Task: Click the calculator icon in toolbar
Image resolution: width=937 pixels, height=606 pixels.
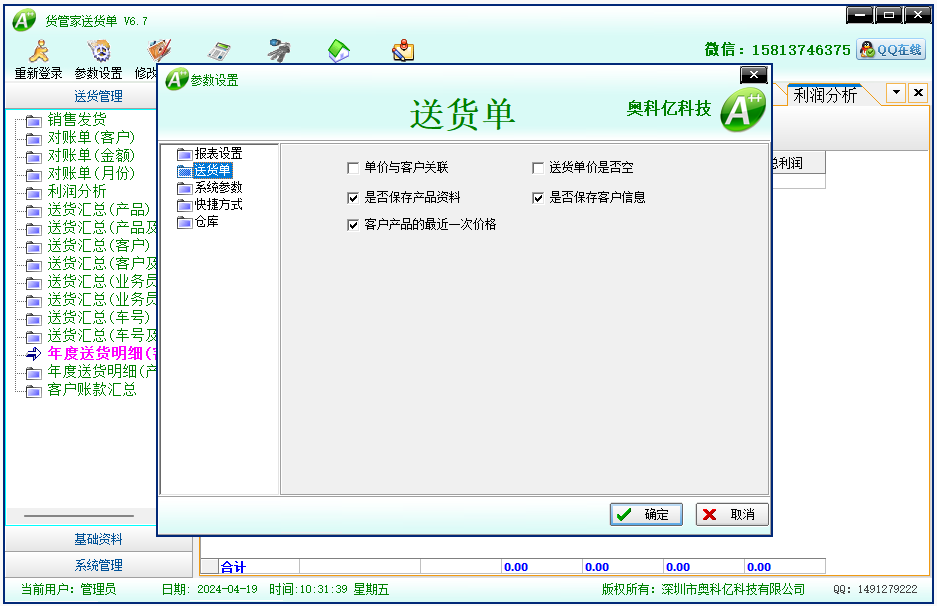Action: tap(219, 50)
